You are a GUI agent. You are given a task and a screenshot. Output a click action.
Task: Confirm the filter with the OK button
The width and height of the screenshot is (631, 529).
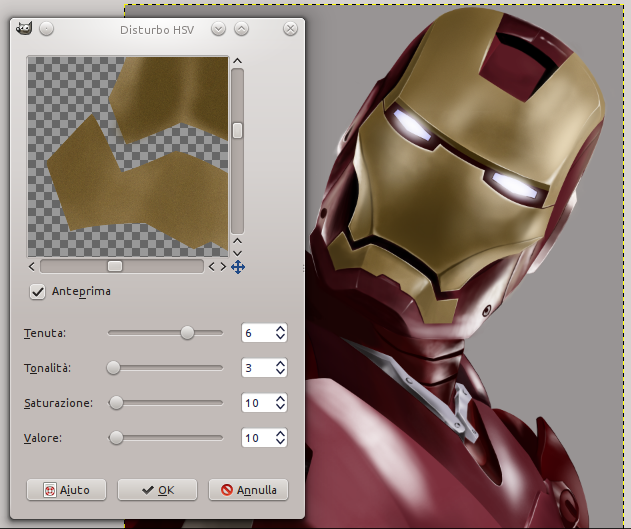[157, 490]
